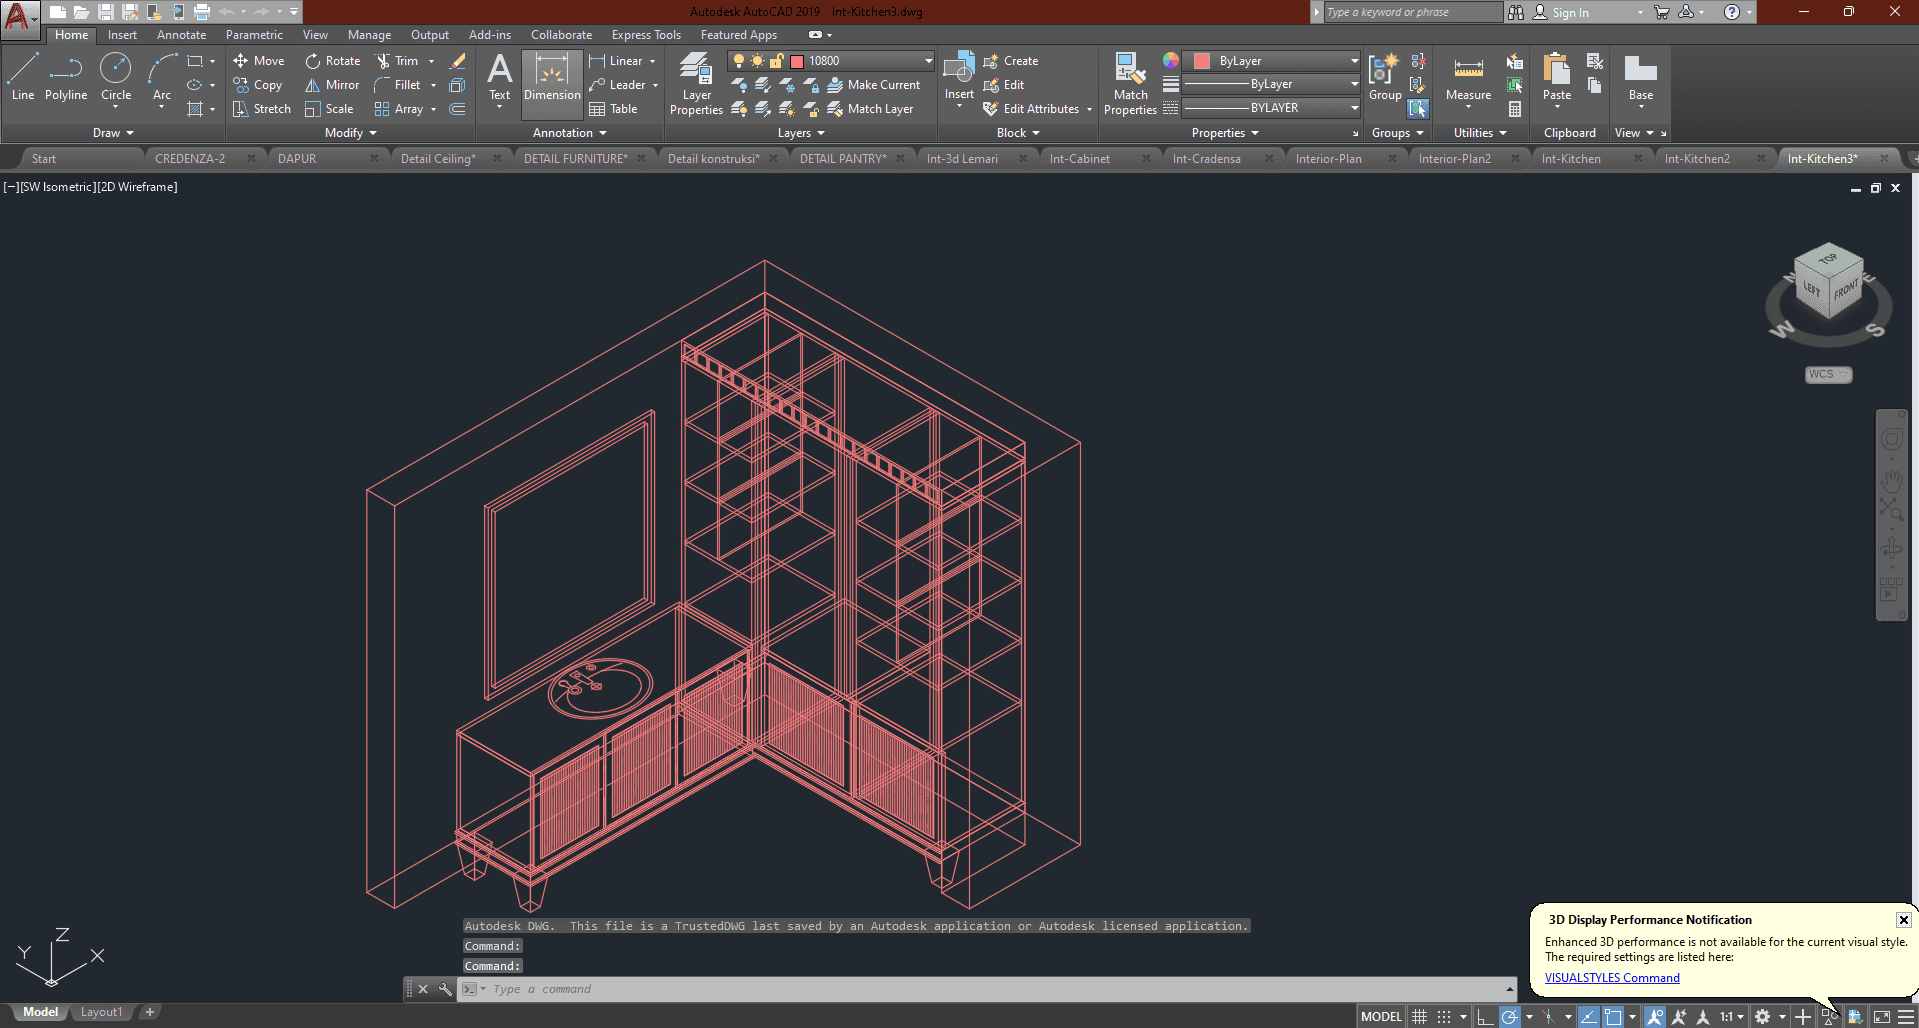Screen dimensions: 1919x1028
Task: Open Layer Properties manager
Action: pos(696,84)
